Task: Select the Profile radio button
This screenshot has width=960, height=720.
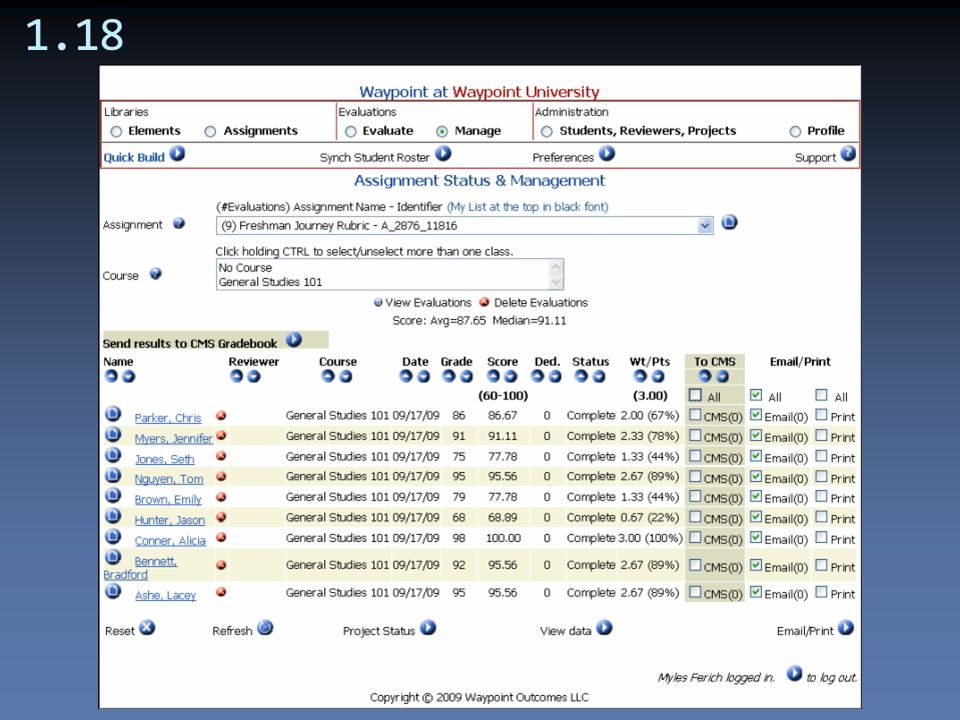Action: (x=795, y=132)
